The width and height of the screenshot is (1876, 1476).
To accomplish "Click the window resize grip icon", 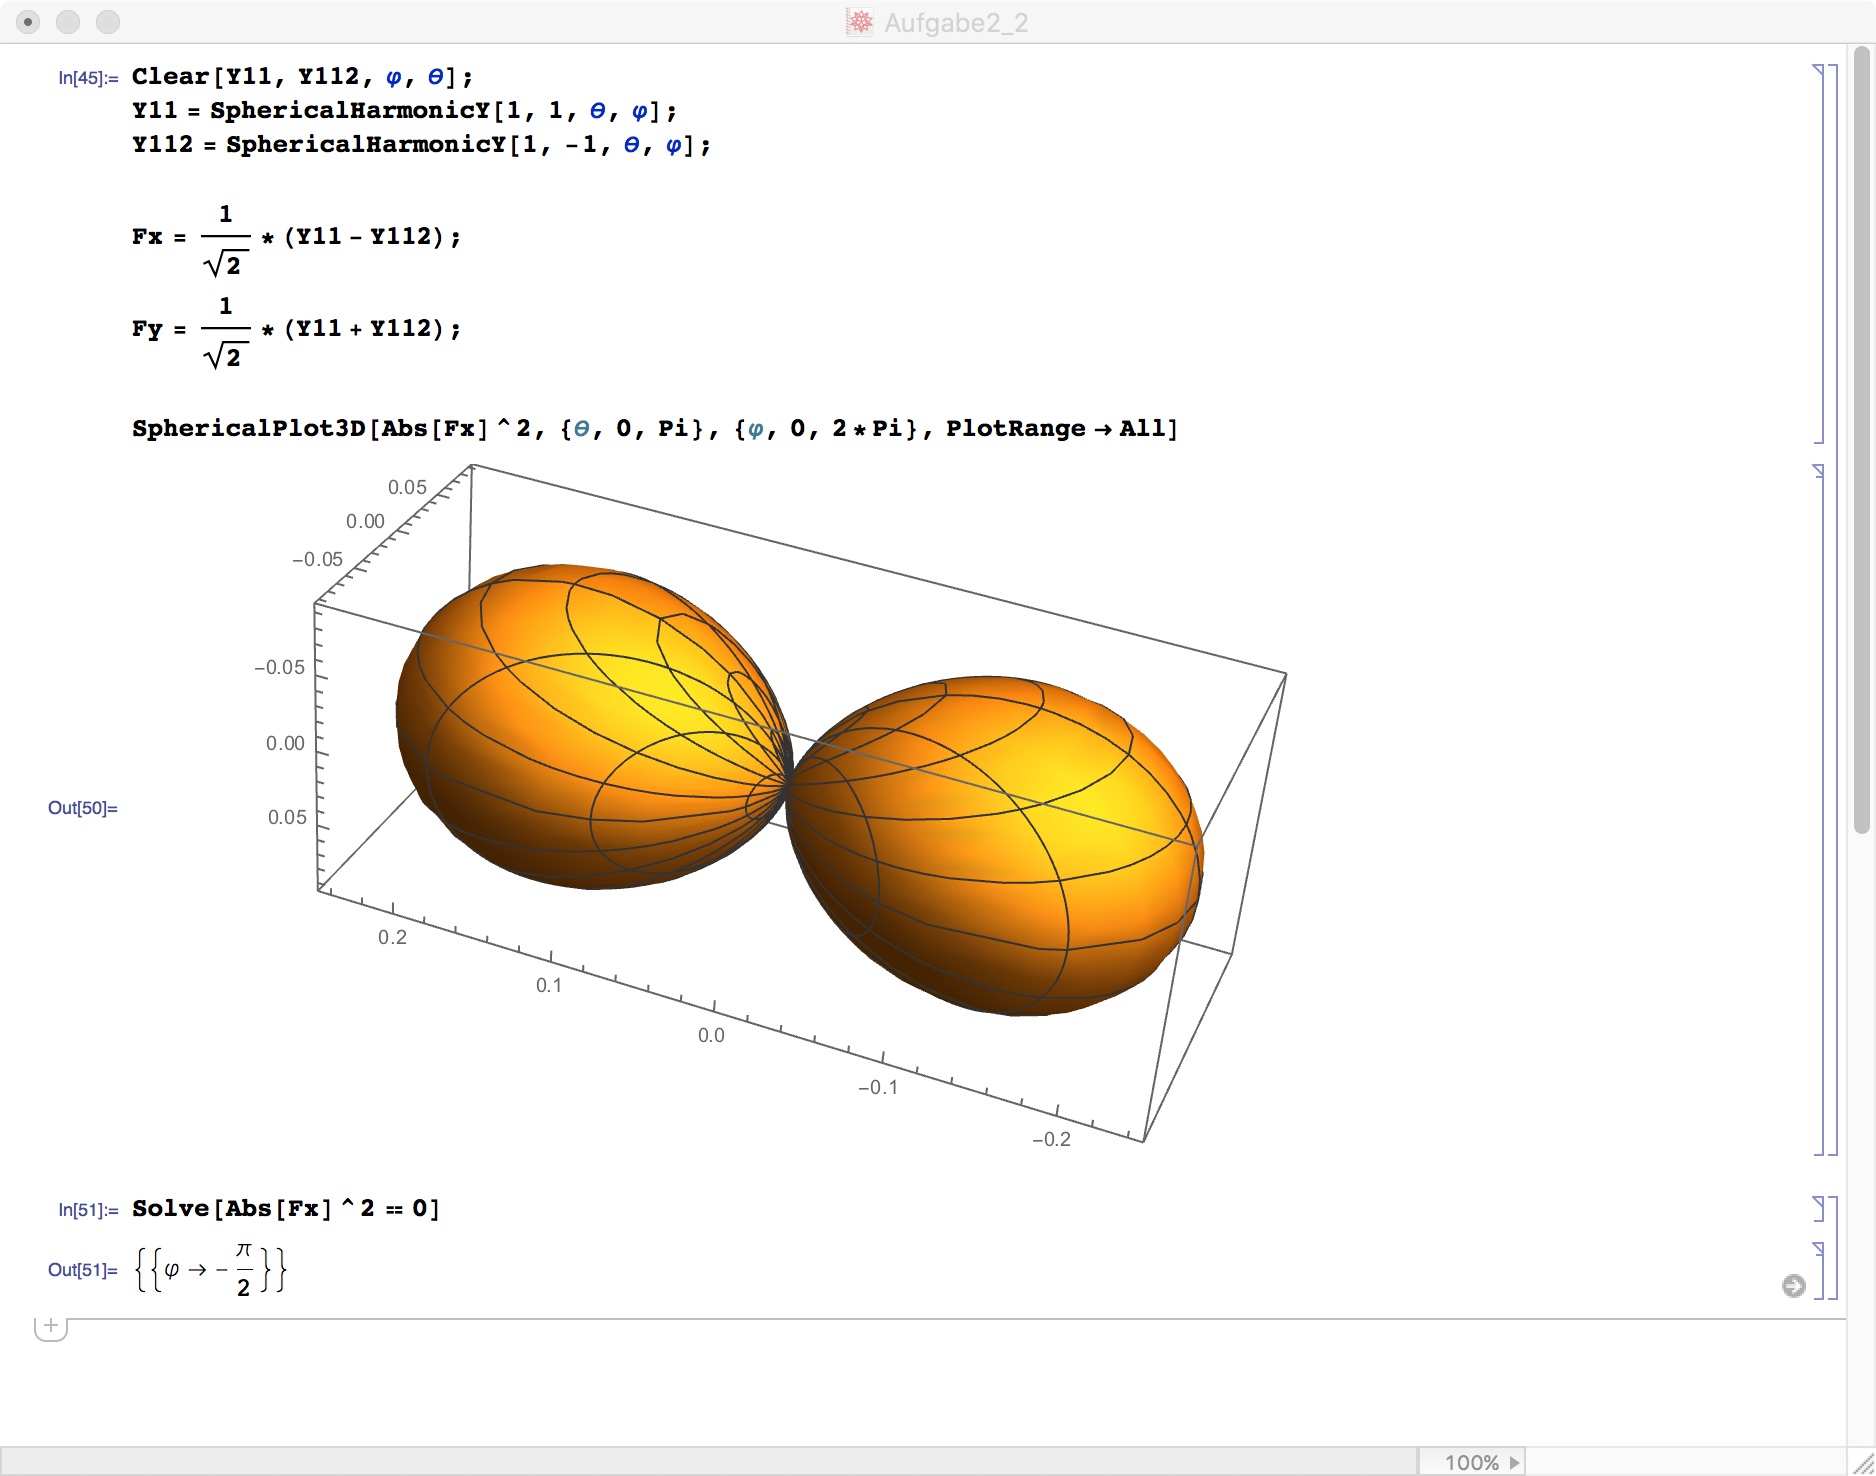I will point(1861,1462).
